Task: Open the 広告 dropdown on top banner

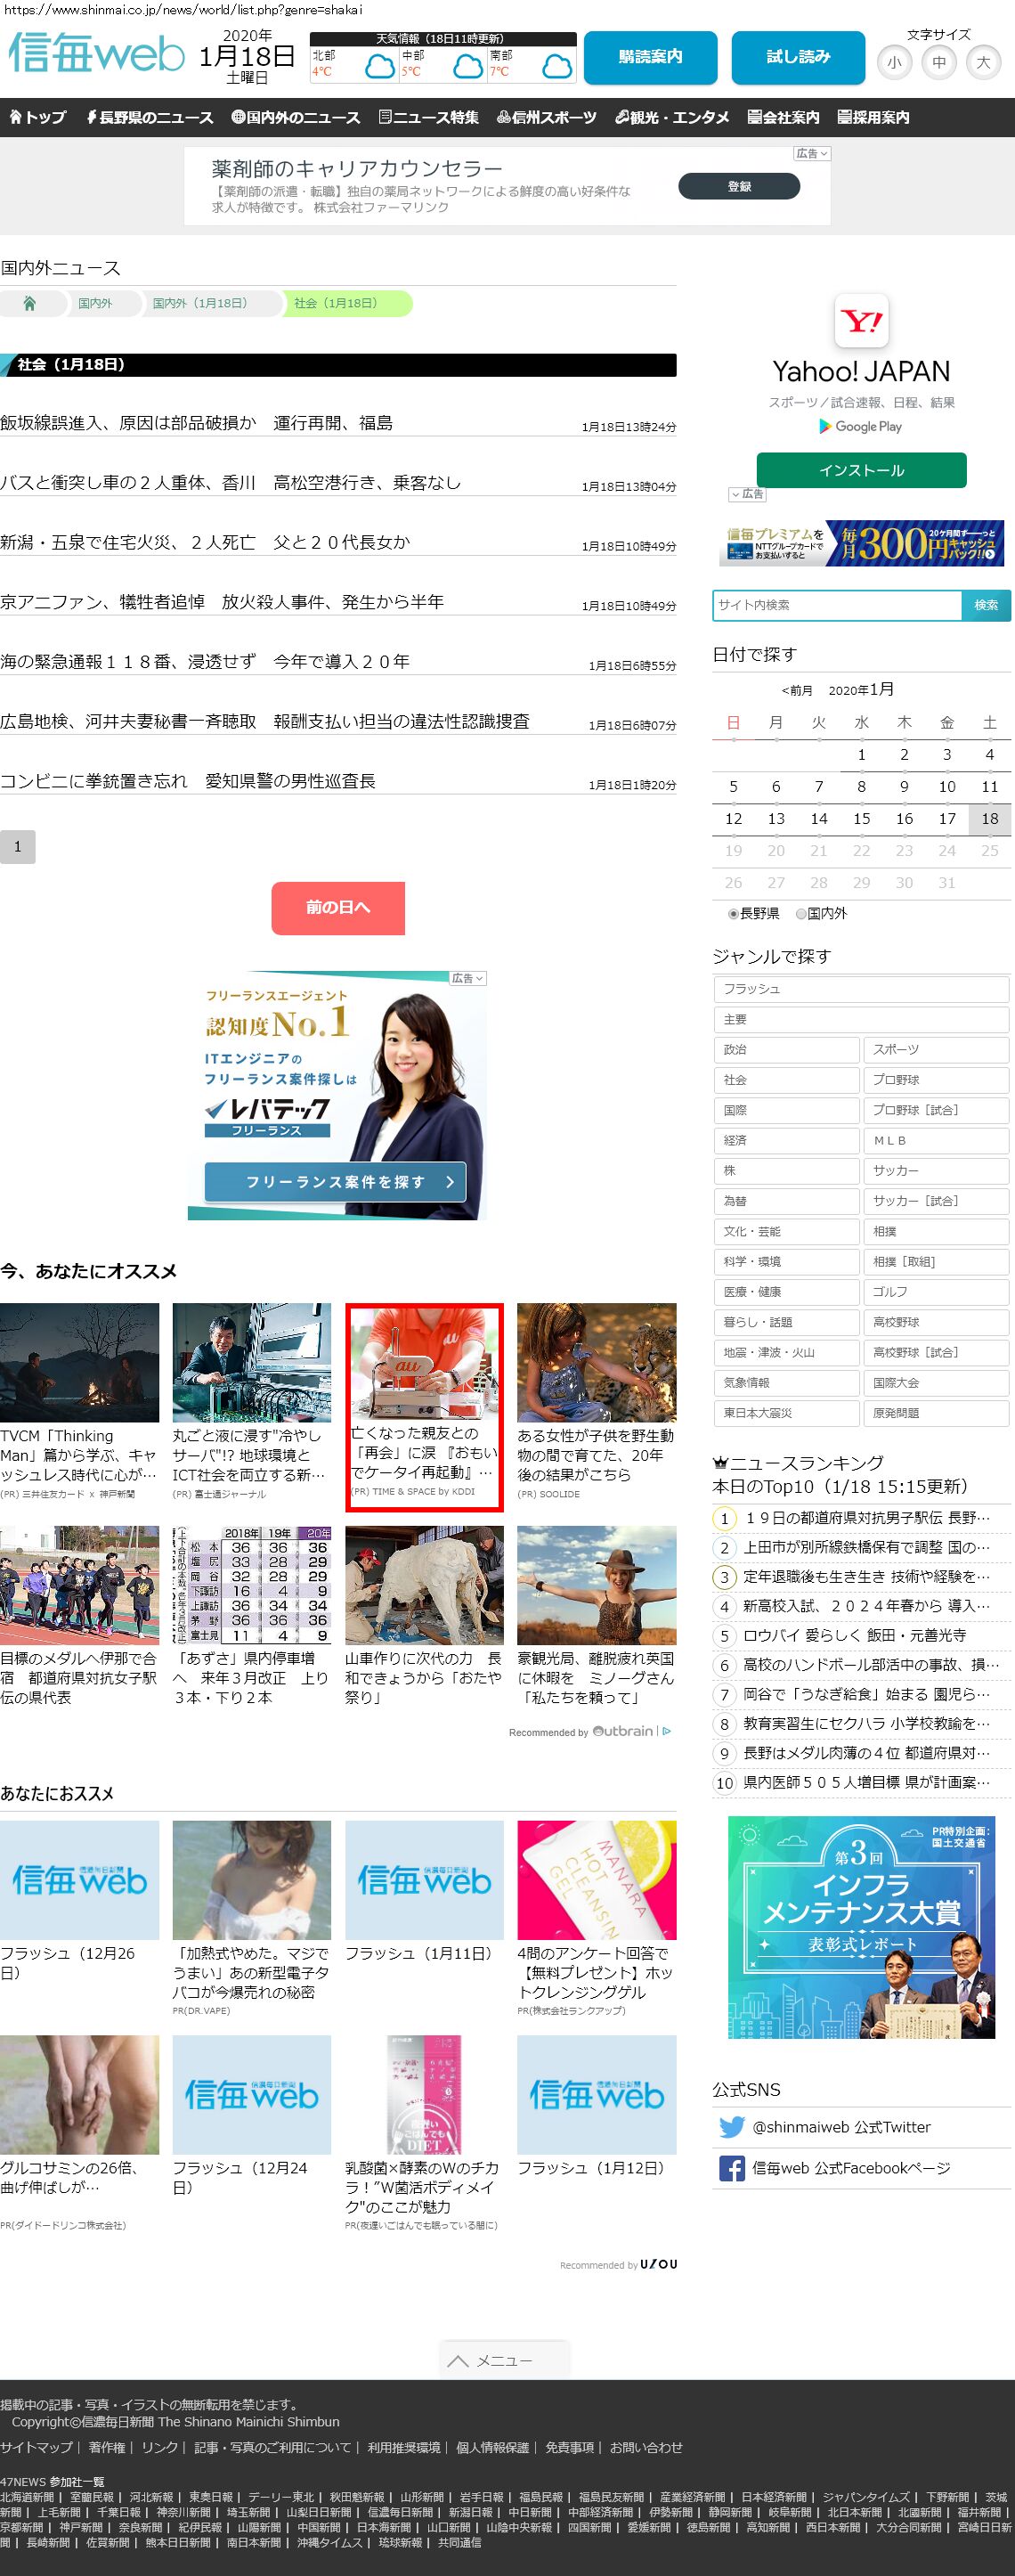Action: pyautogui.click(x=811, y=154)
